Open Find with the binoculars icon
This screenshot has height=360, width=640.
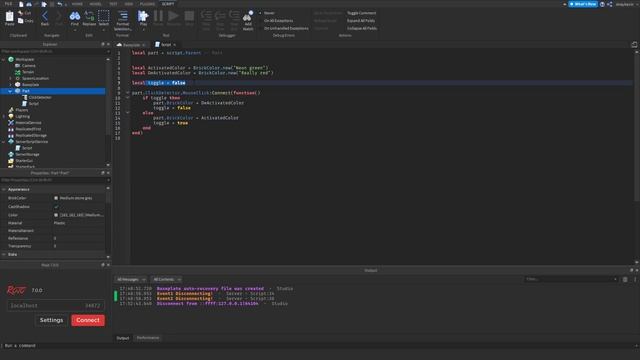75,16
